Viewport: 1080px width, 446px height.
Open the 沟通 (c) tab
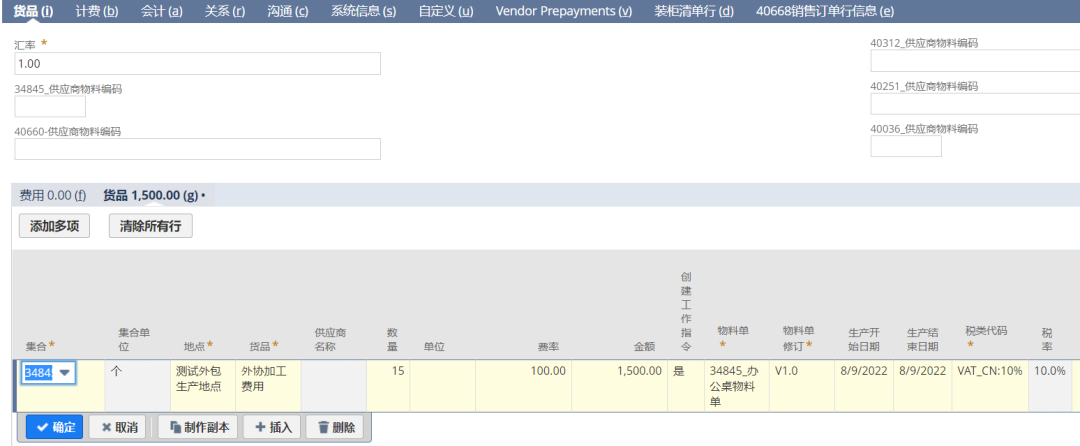click(288, 11)
